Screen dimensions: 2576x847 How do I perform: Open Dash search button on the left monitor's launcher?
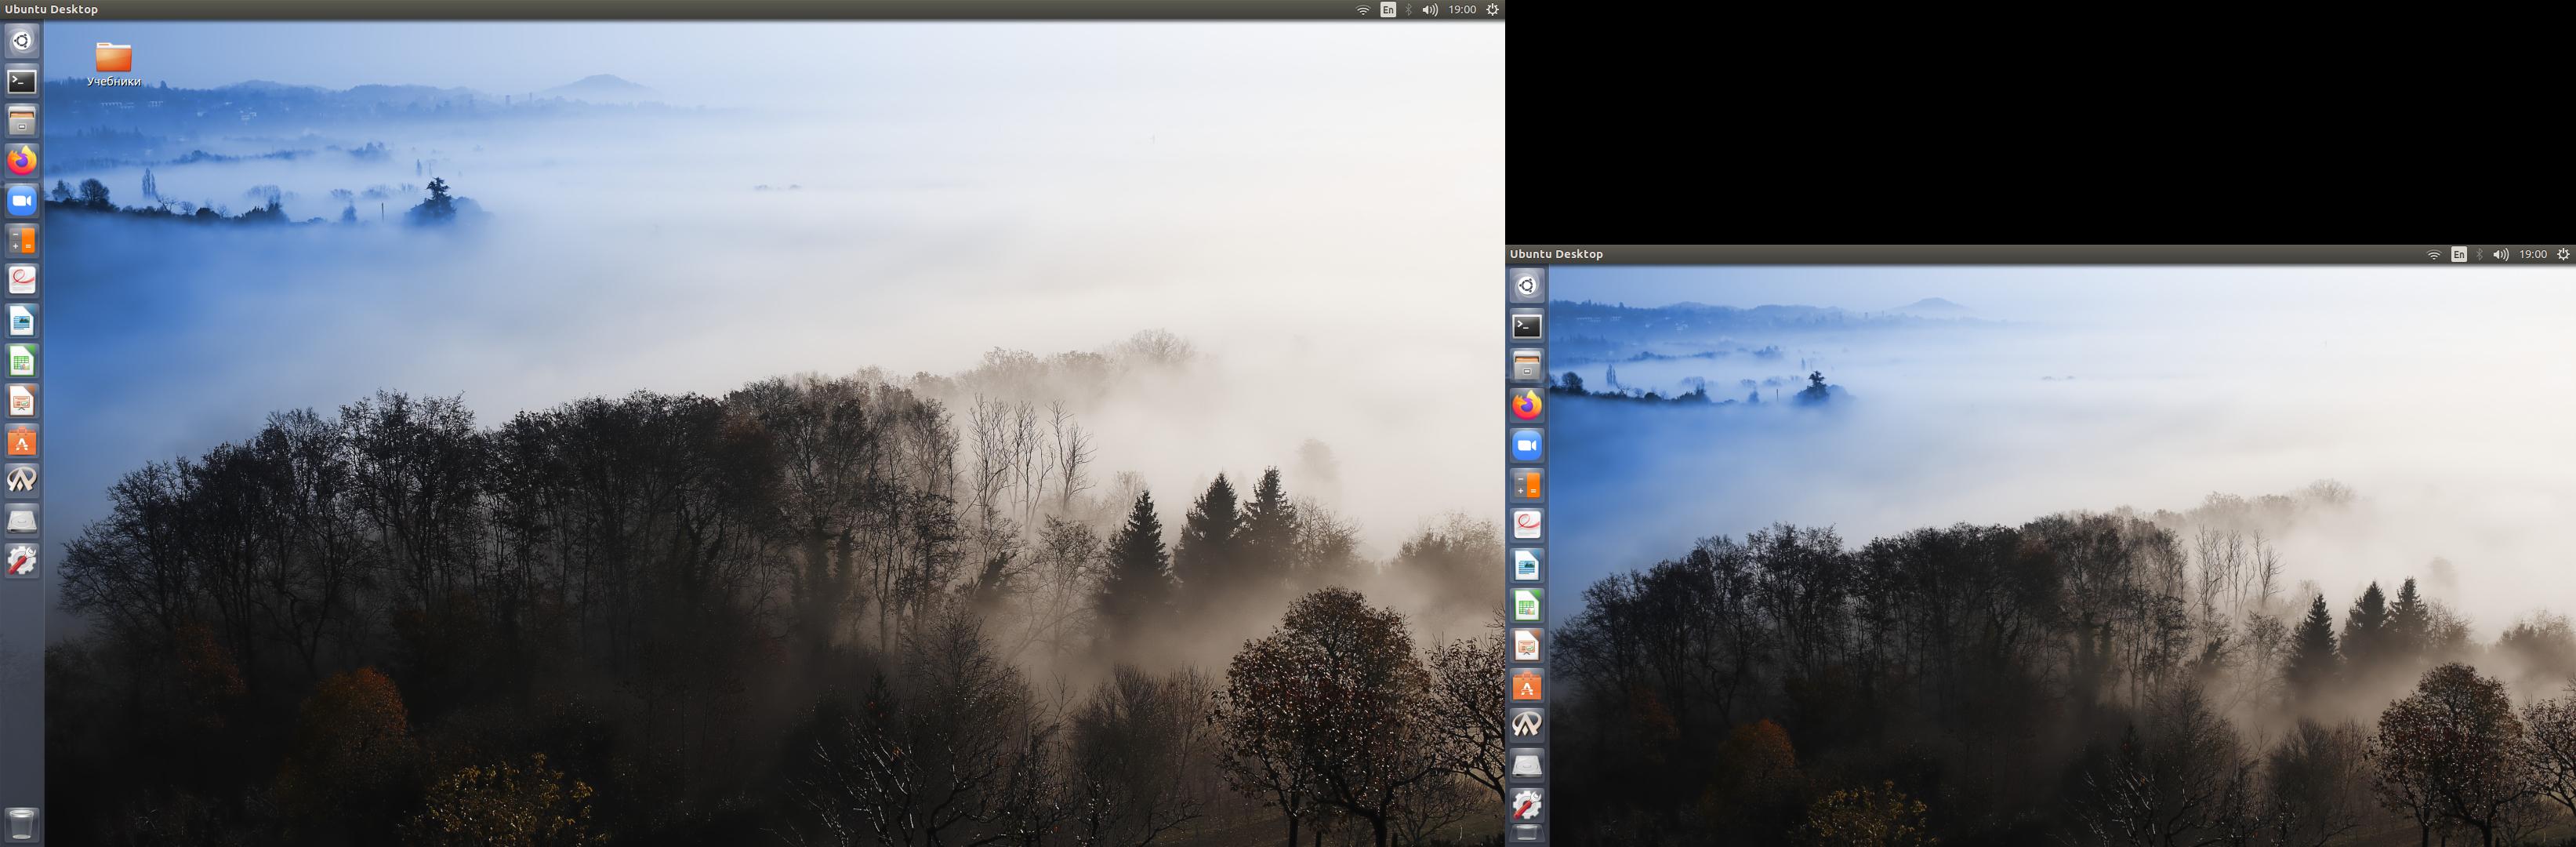22,41
